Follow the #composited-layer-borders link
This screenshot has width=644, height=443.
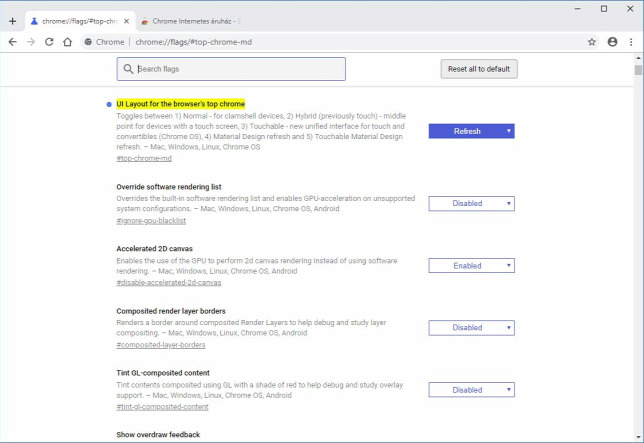(161, 345)
